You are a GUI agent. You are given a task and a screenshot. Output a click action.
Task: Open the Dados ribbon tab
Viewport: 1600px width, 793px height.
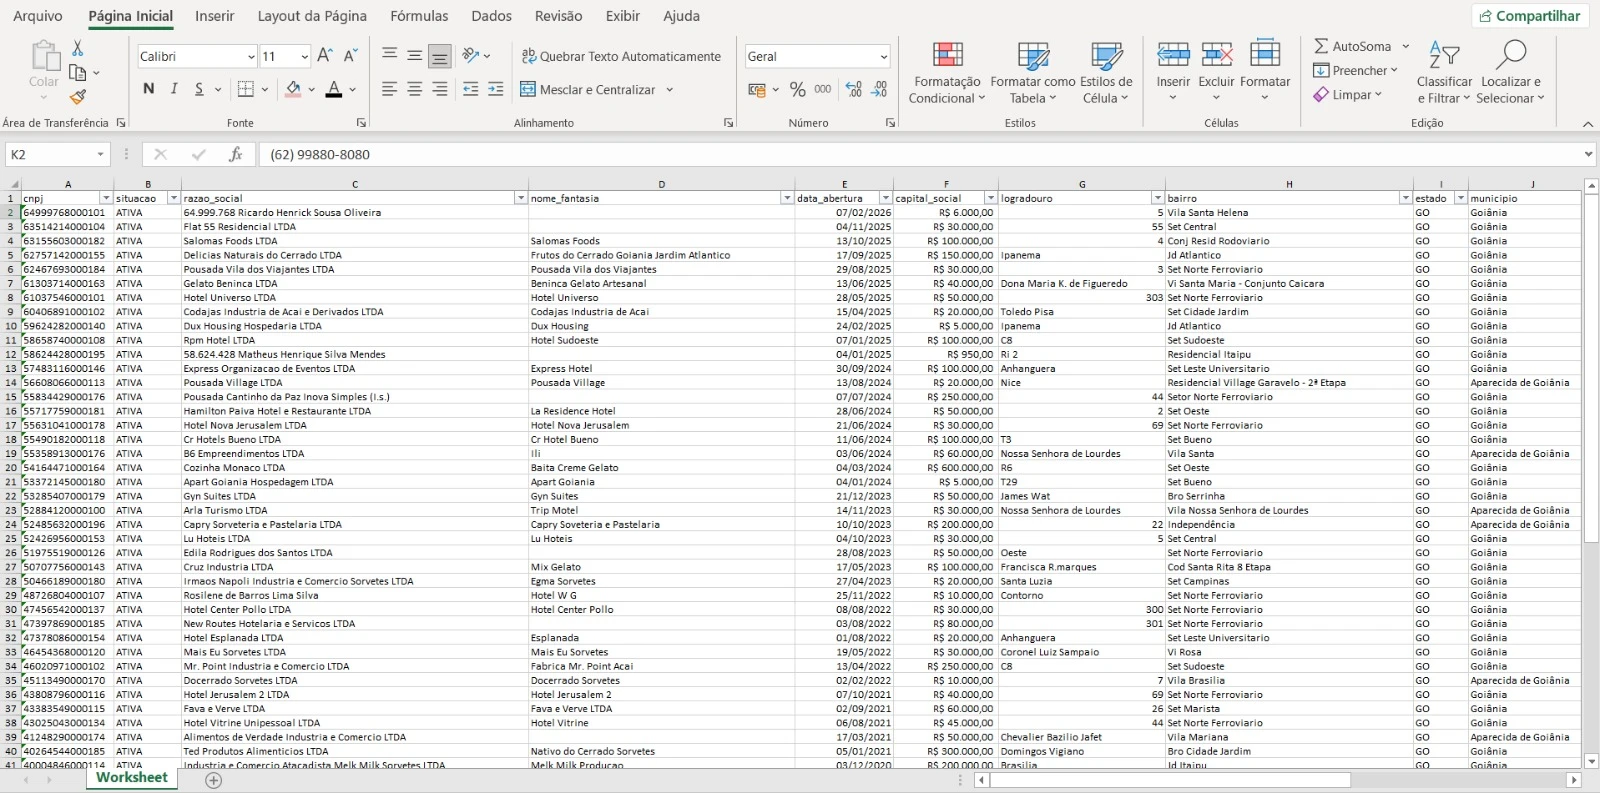click(x=491, y=16)
